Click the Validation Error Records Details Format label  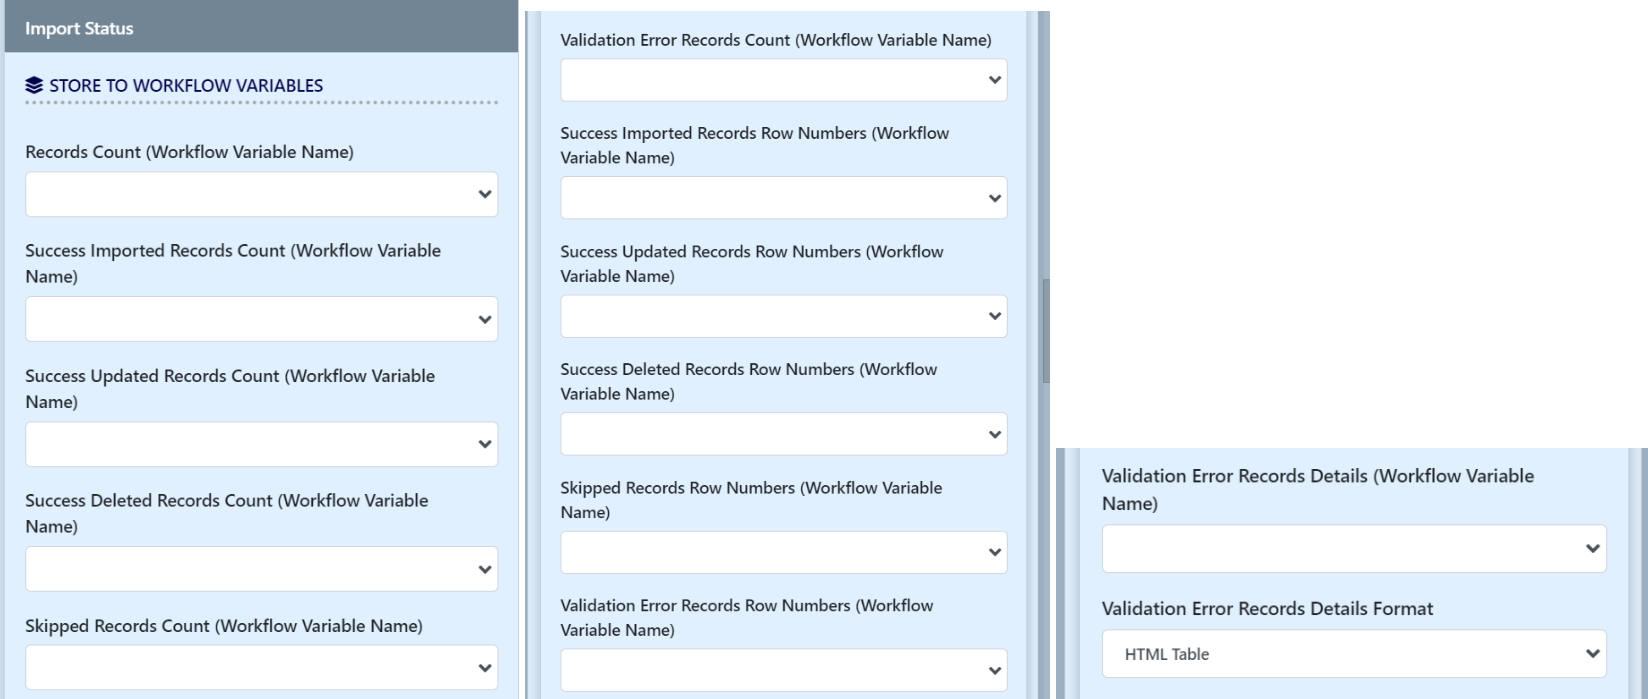[1267, 608]
